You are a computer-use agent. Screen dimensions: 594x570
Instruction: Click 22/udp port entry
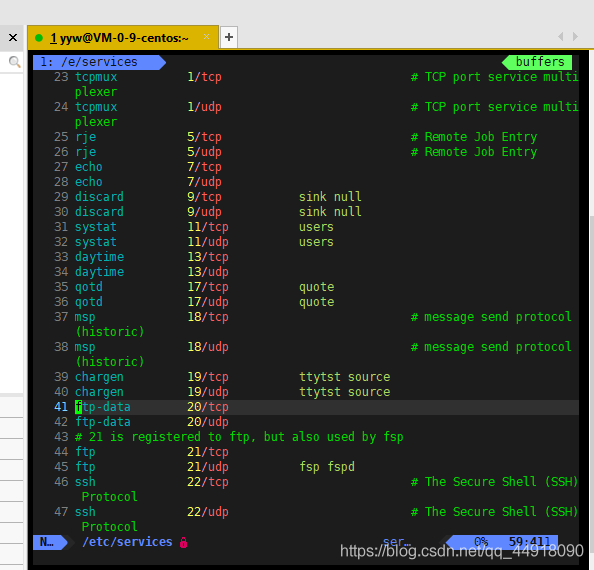click(208, 512)
